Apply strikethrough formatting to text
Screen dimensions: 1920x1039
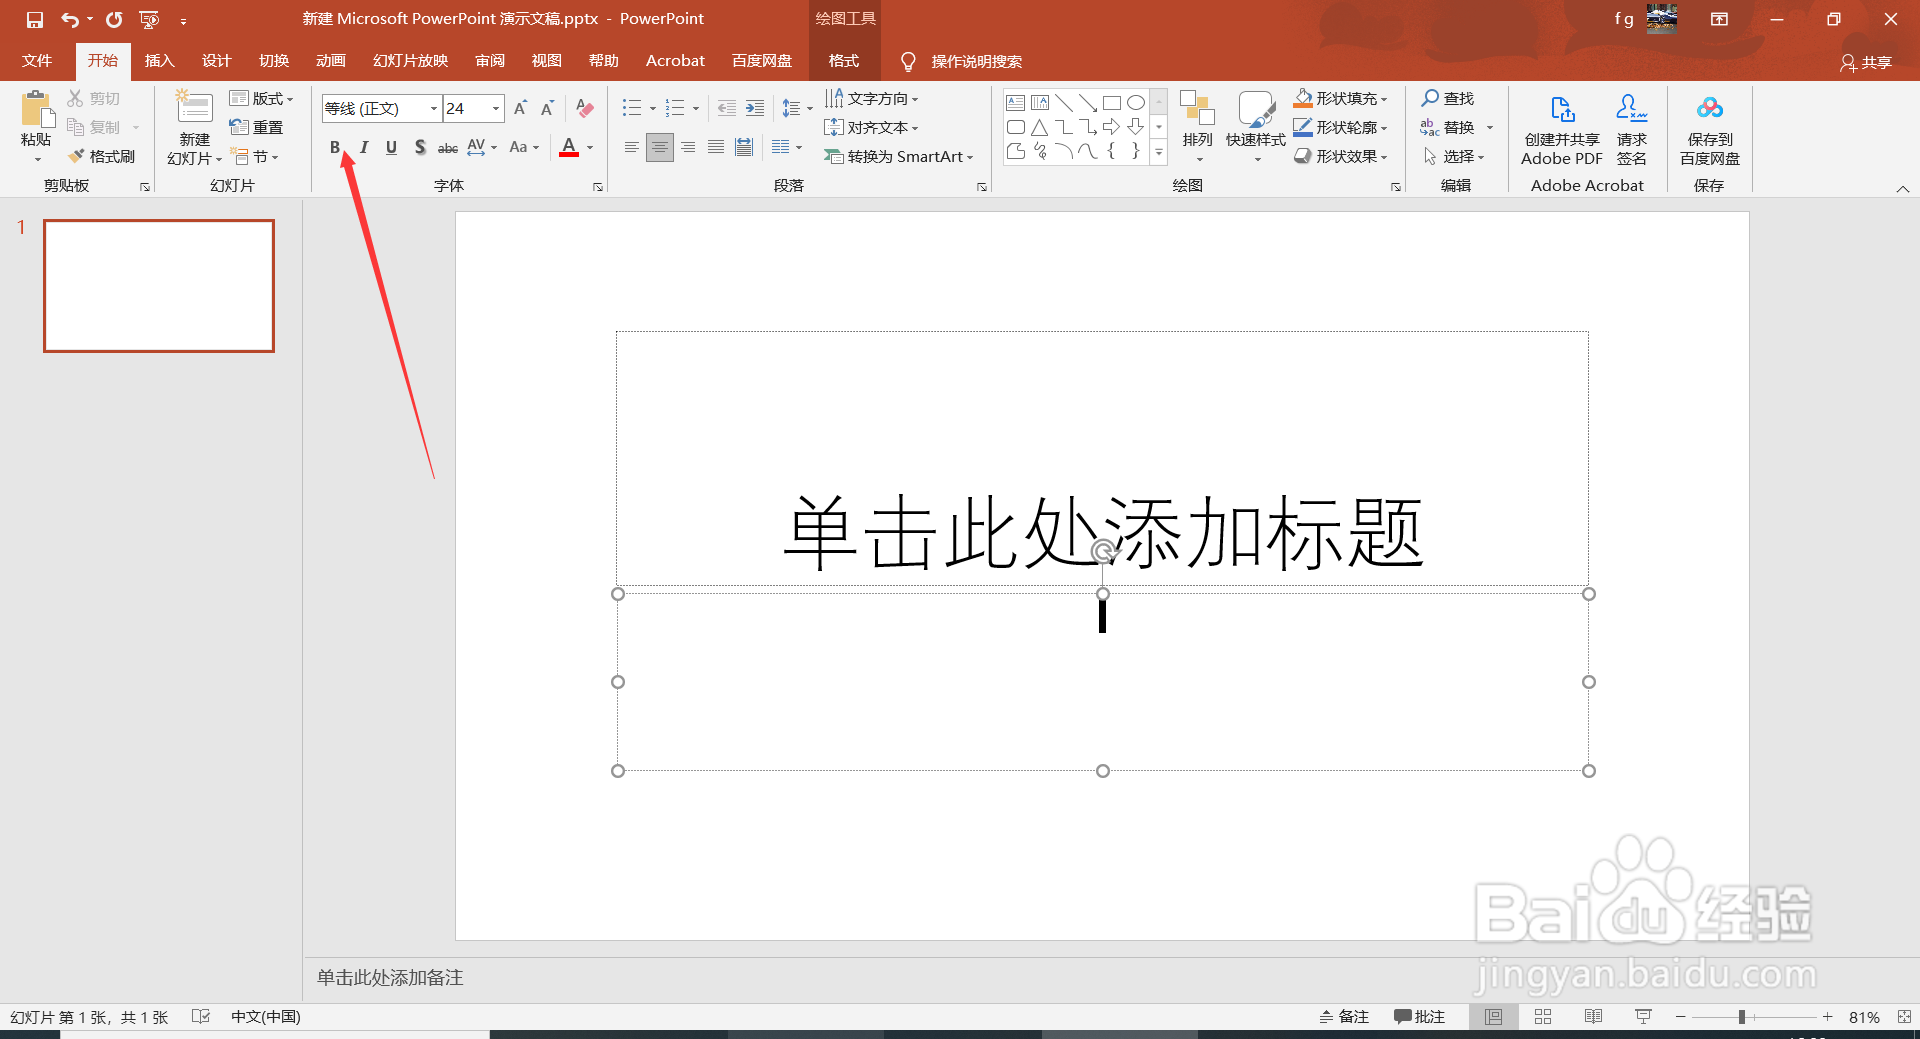pyautogui.click(x=447, y=147)
